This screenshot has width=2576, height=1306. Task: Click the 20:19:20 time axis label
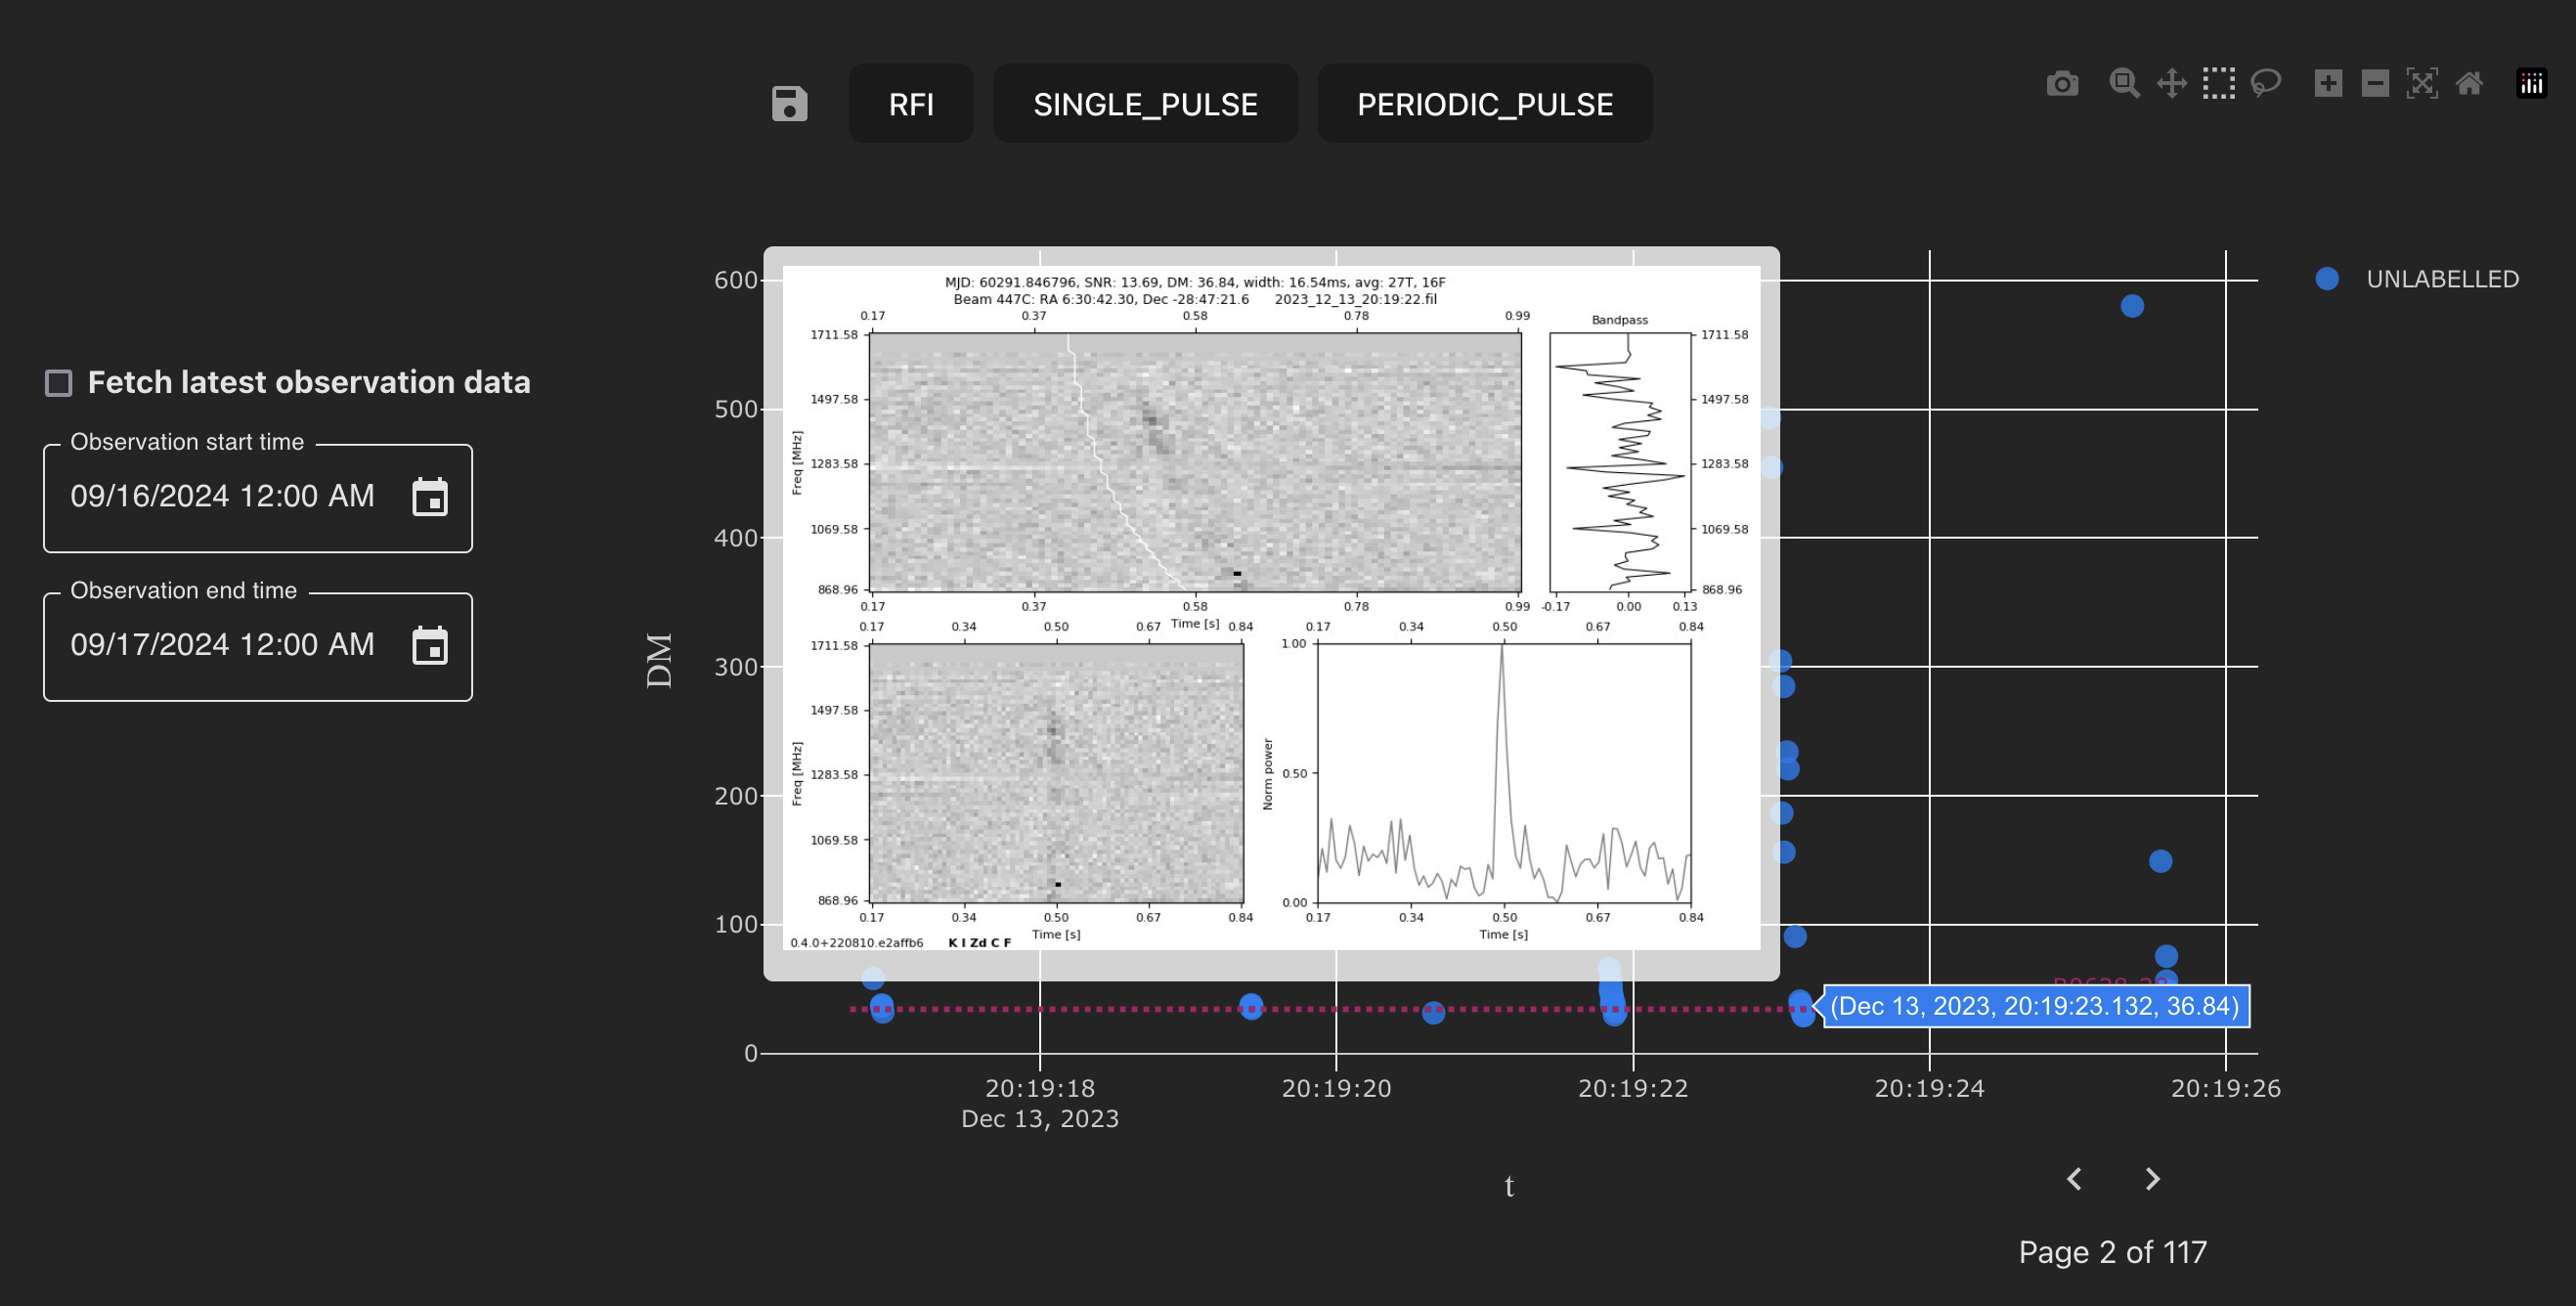[1336, 1088]
